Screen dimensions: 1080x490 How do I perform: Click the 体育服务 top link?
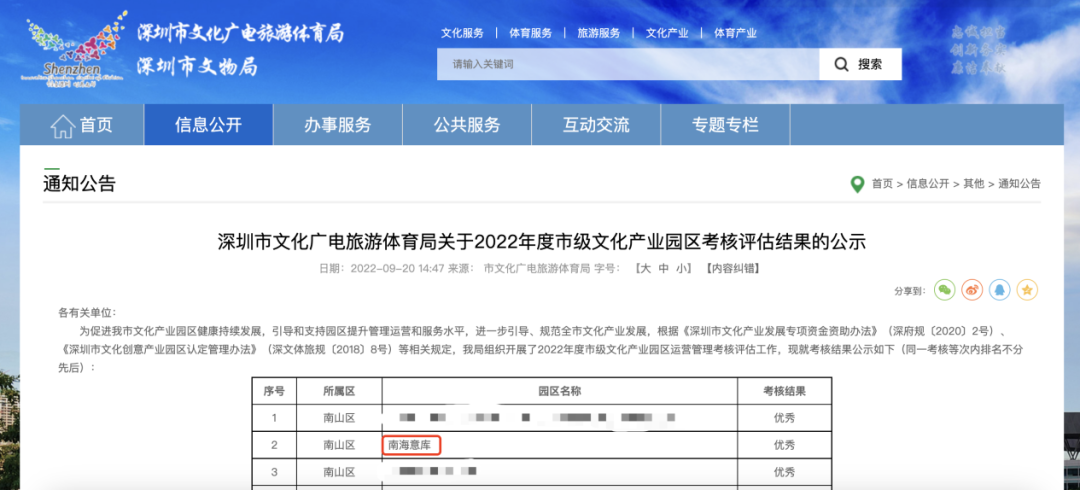(530, 33)
